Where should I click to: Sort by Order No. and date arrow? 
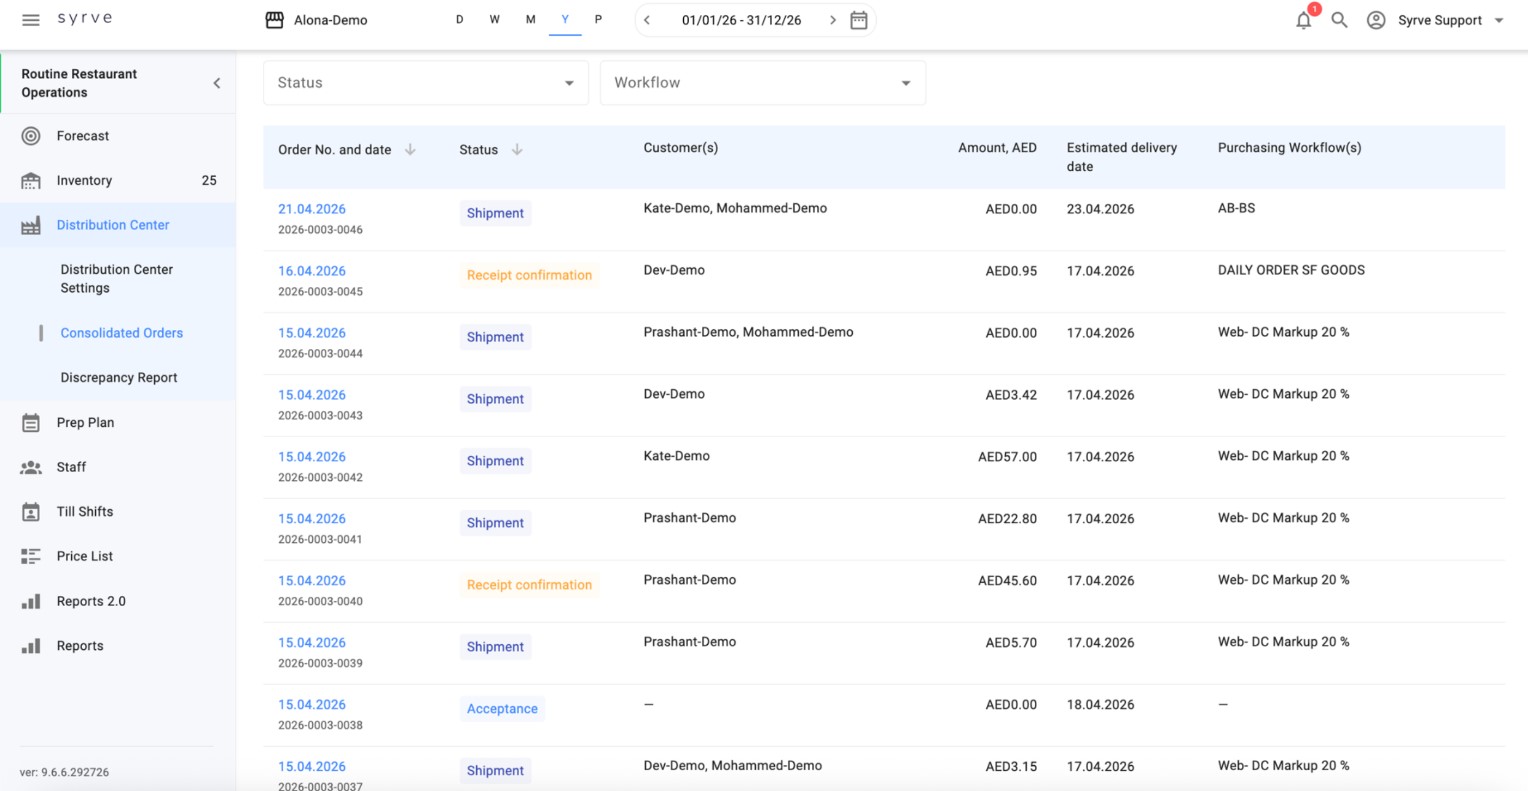pos(410,150)
